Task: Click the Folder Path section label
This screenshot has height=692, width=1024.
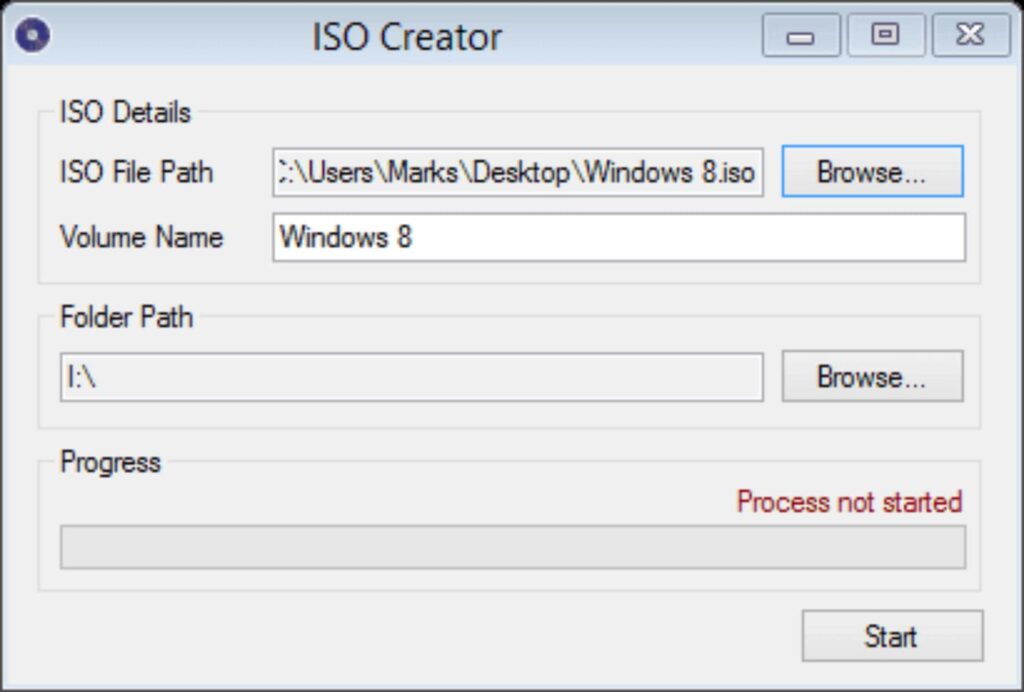Action: [x=126, y=317]
